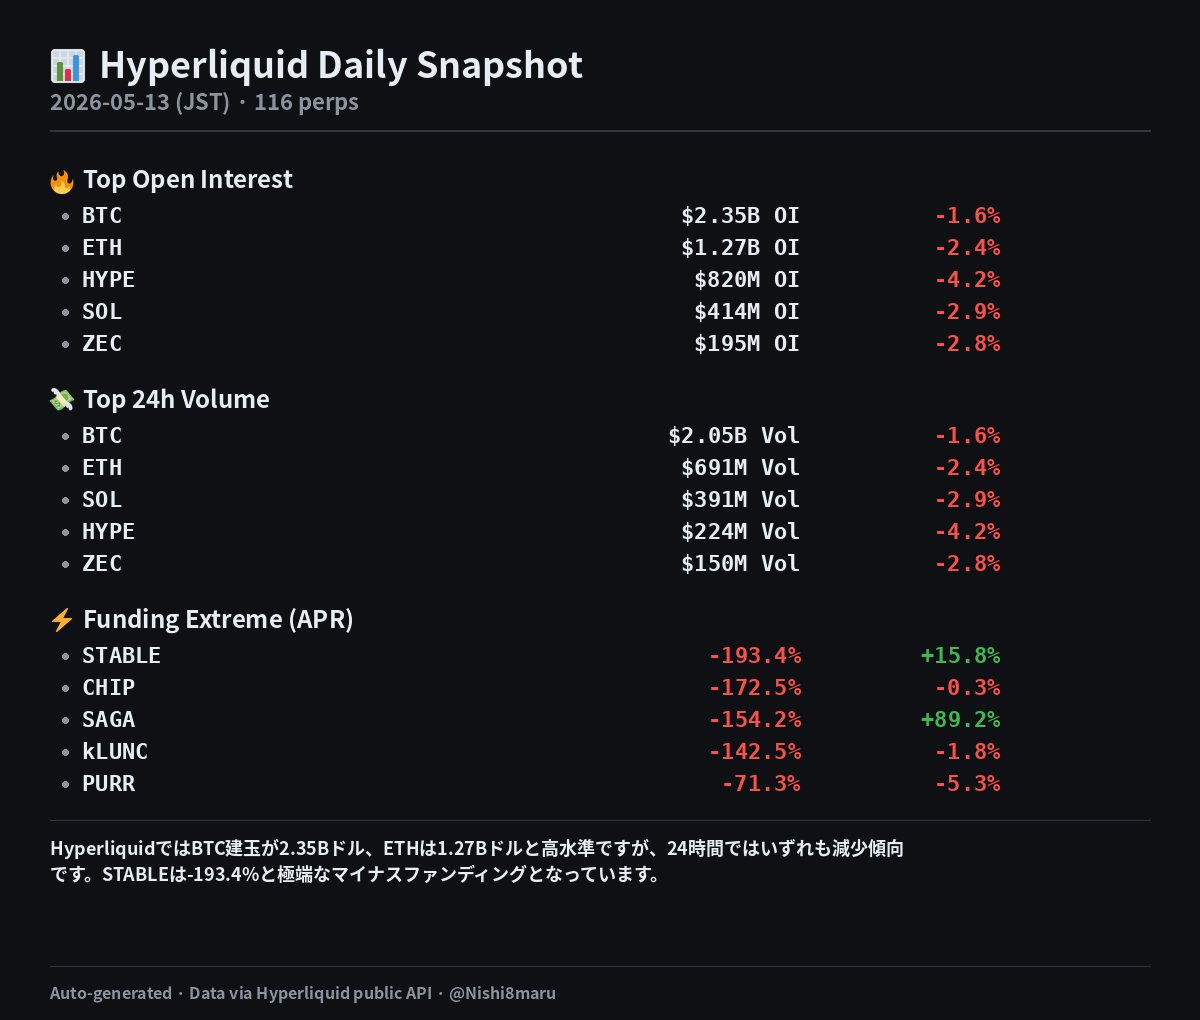This screenshot has height=1020, width=1200.
Task: Click the fire icon beside Top Open Interest
Action: [x=62, y=181]
